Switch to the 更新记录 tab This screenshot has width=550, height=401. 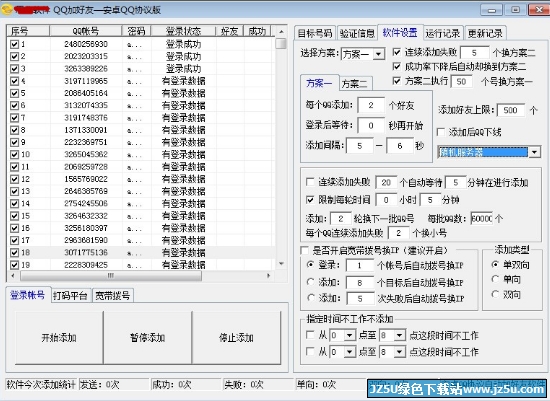[485, 33]
